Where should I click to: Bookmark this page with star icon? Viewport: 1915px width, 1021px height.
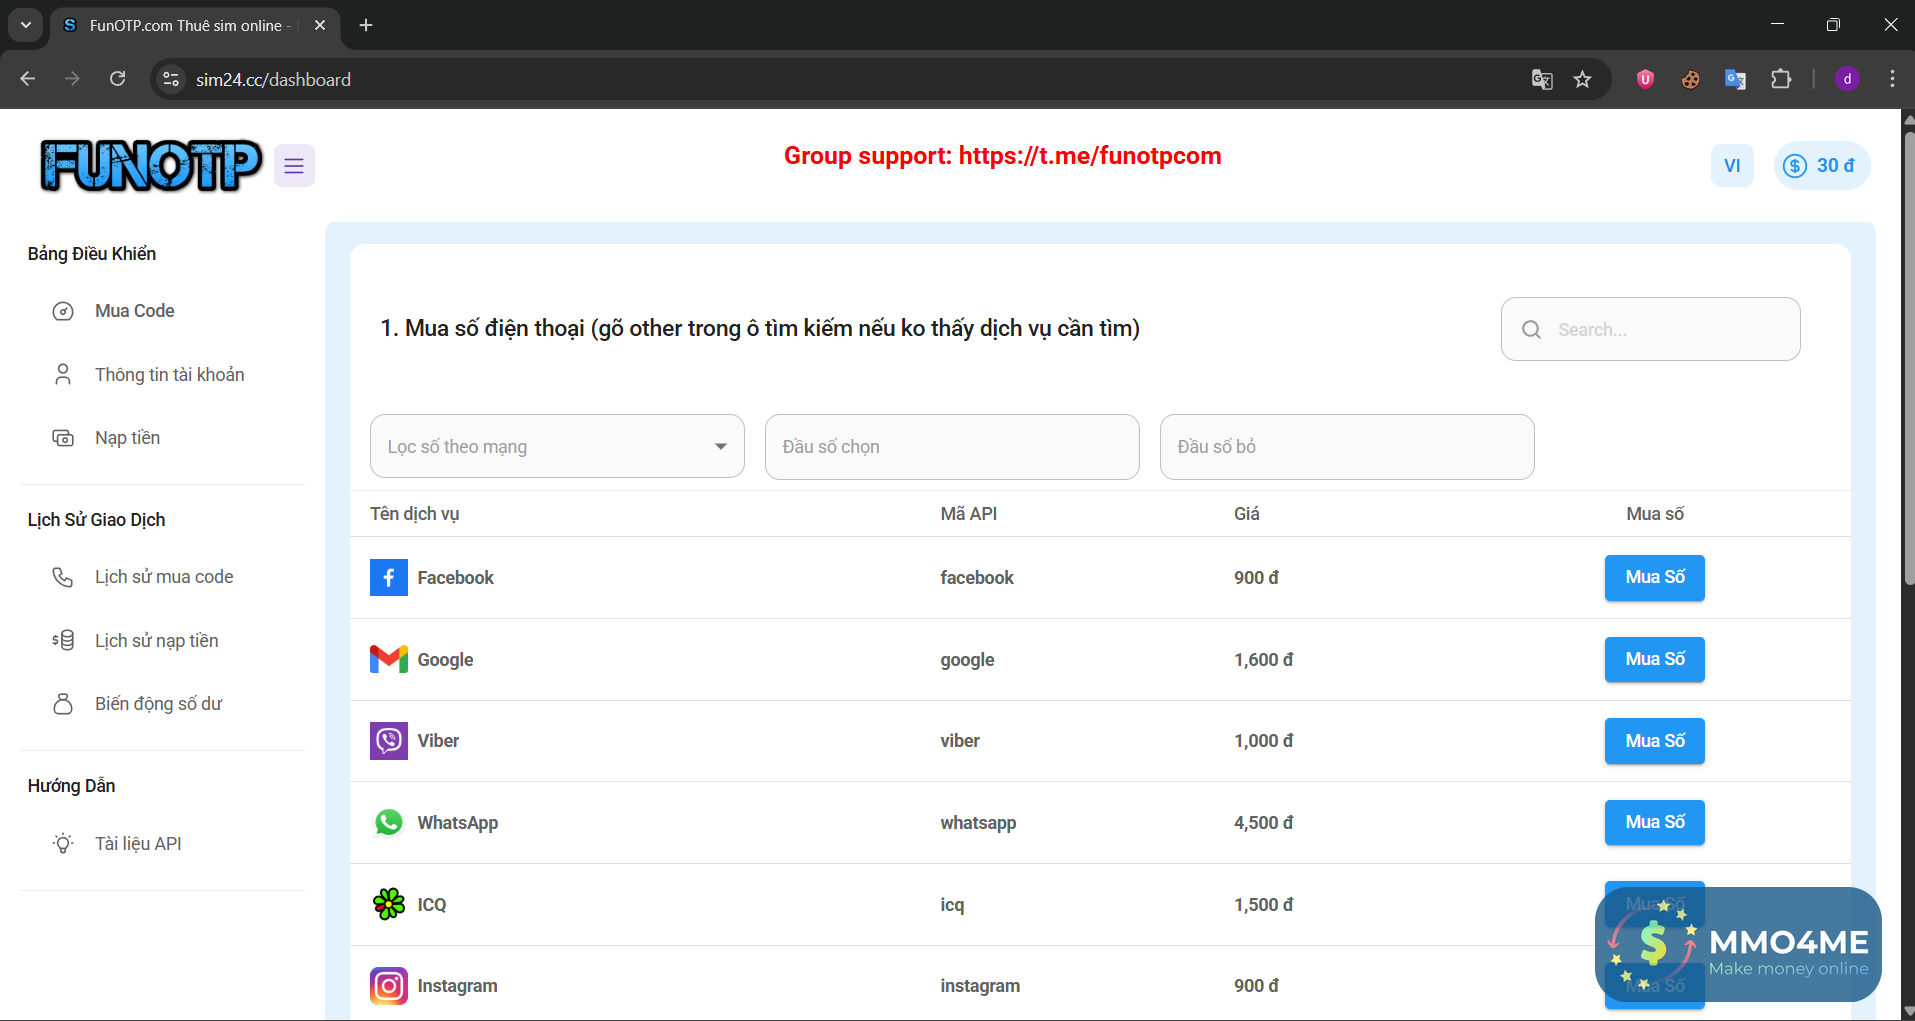pyautogui.click(x=1582, y=80)
